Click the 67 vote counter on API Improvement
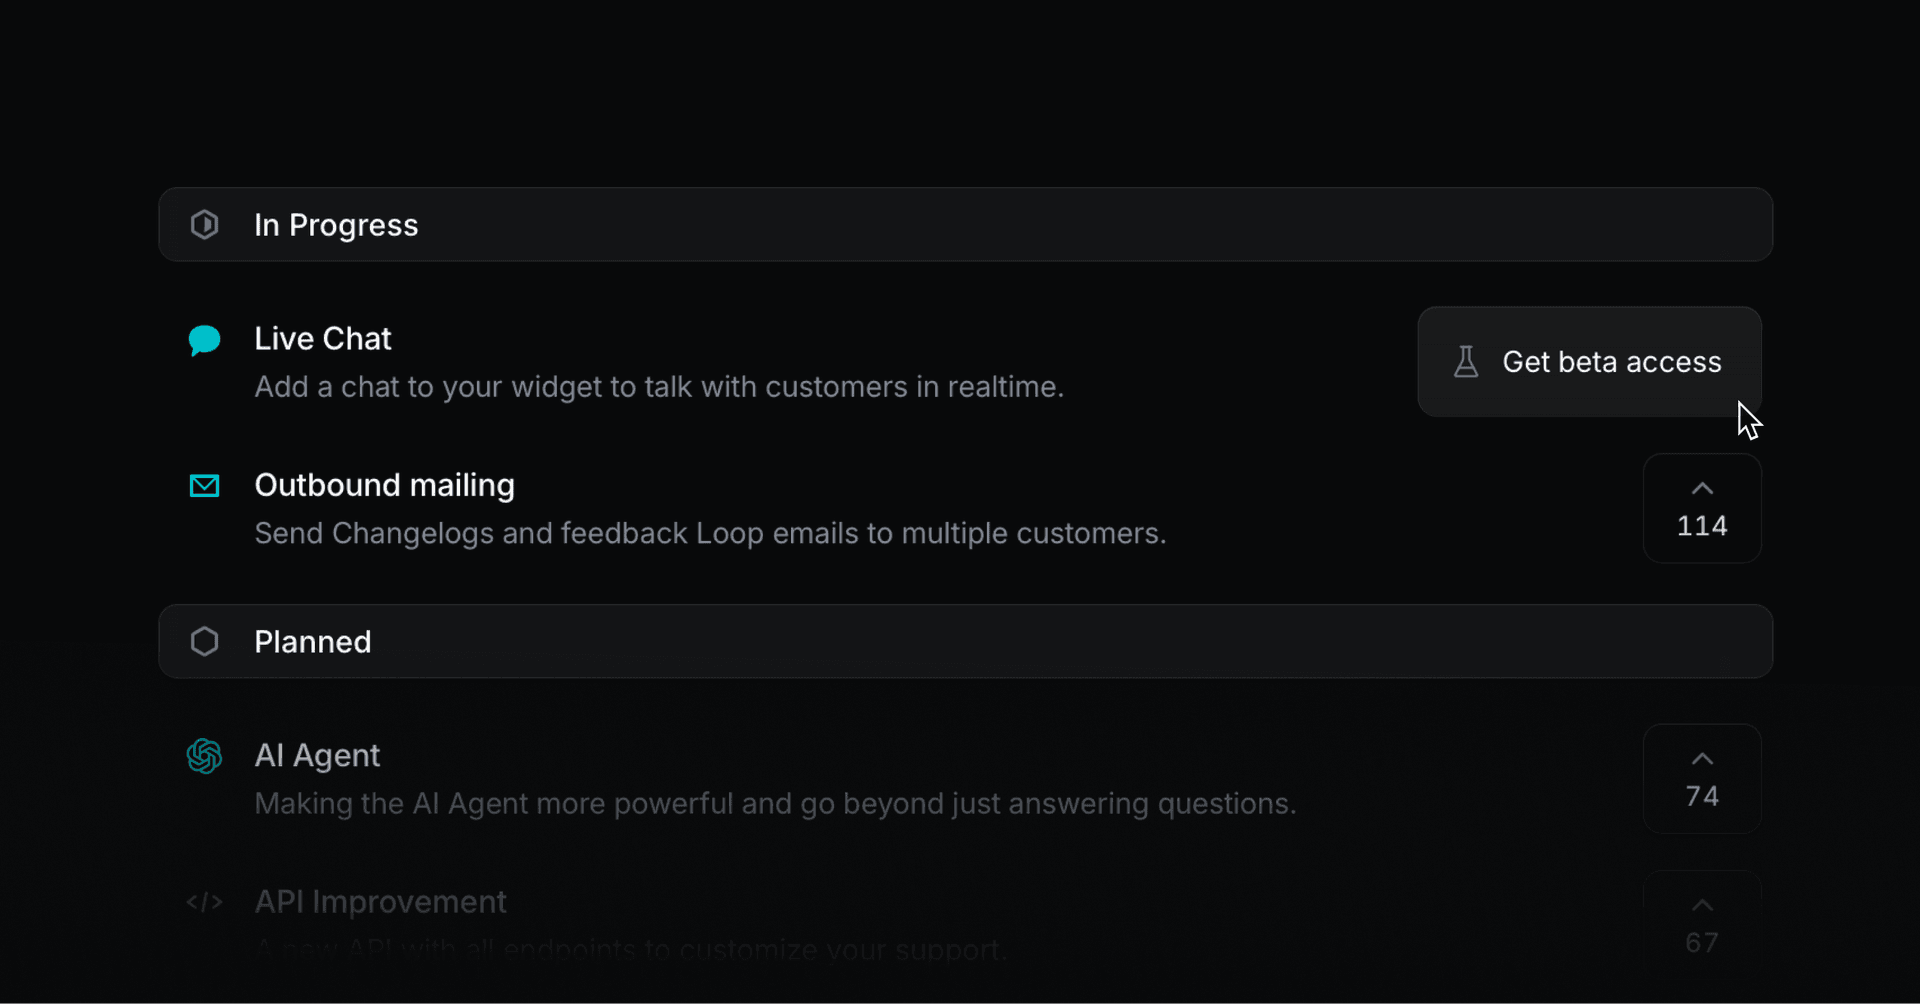 [1701, 941]
